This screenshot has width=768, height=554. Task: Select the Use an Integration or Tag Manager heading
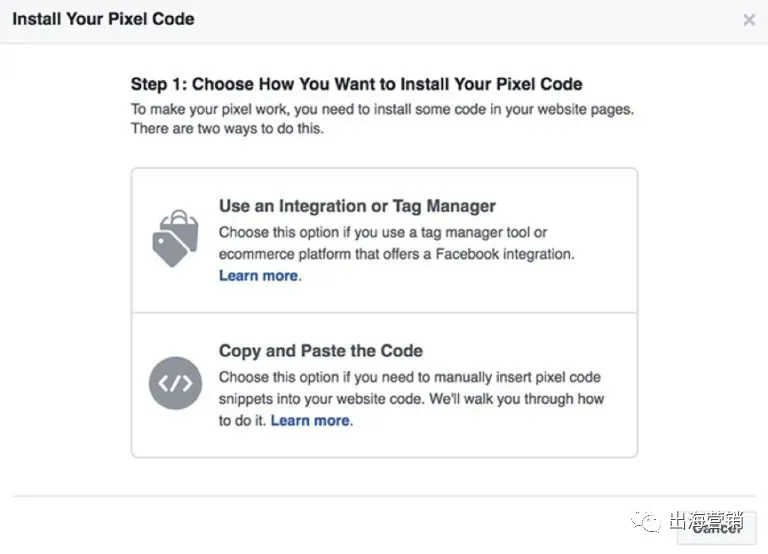click(357, 206)
